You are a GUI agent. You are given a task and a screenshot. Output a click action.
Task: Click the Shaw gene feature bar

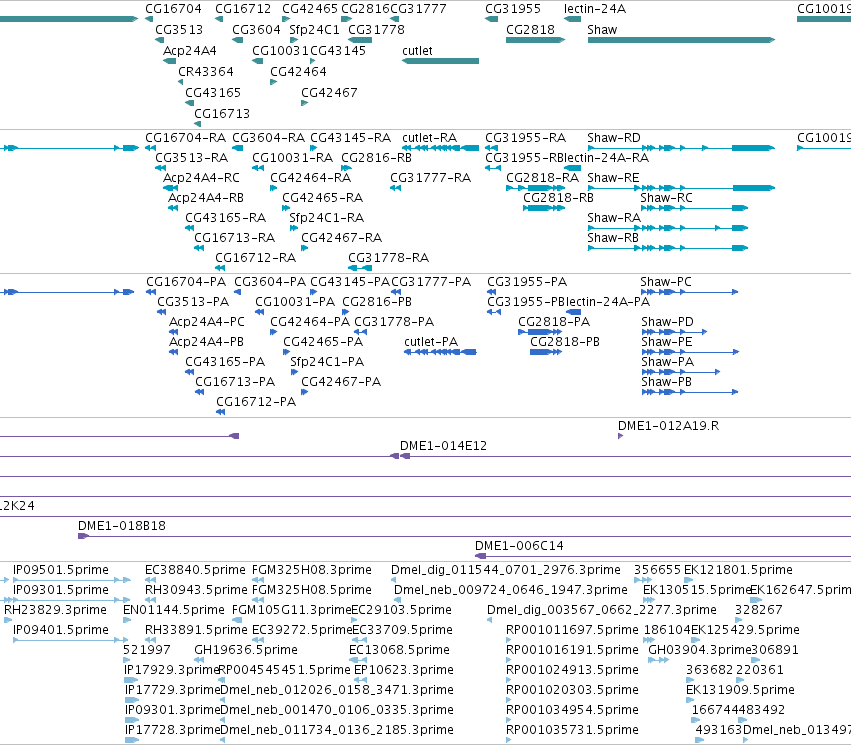pos(681,40)
